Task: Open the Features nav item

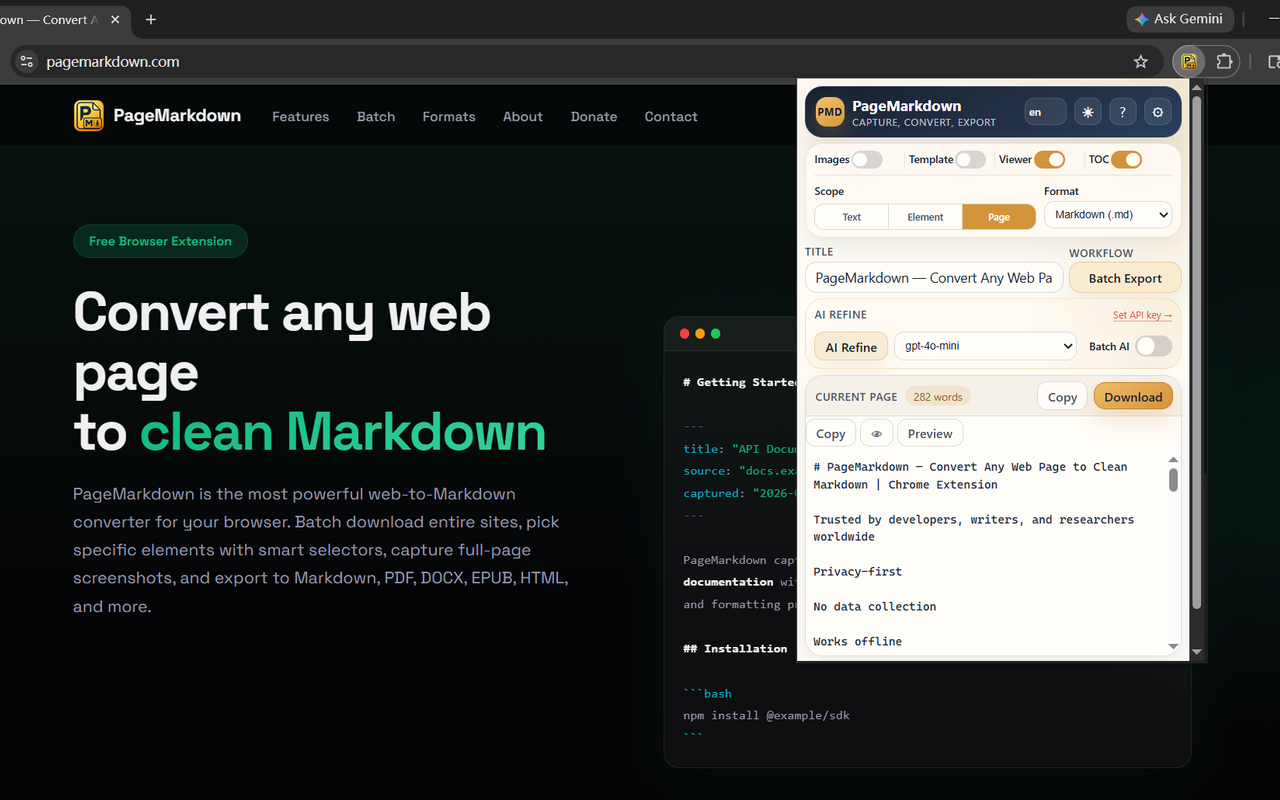Action: [x=300, y=116]
